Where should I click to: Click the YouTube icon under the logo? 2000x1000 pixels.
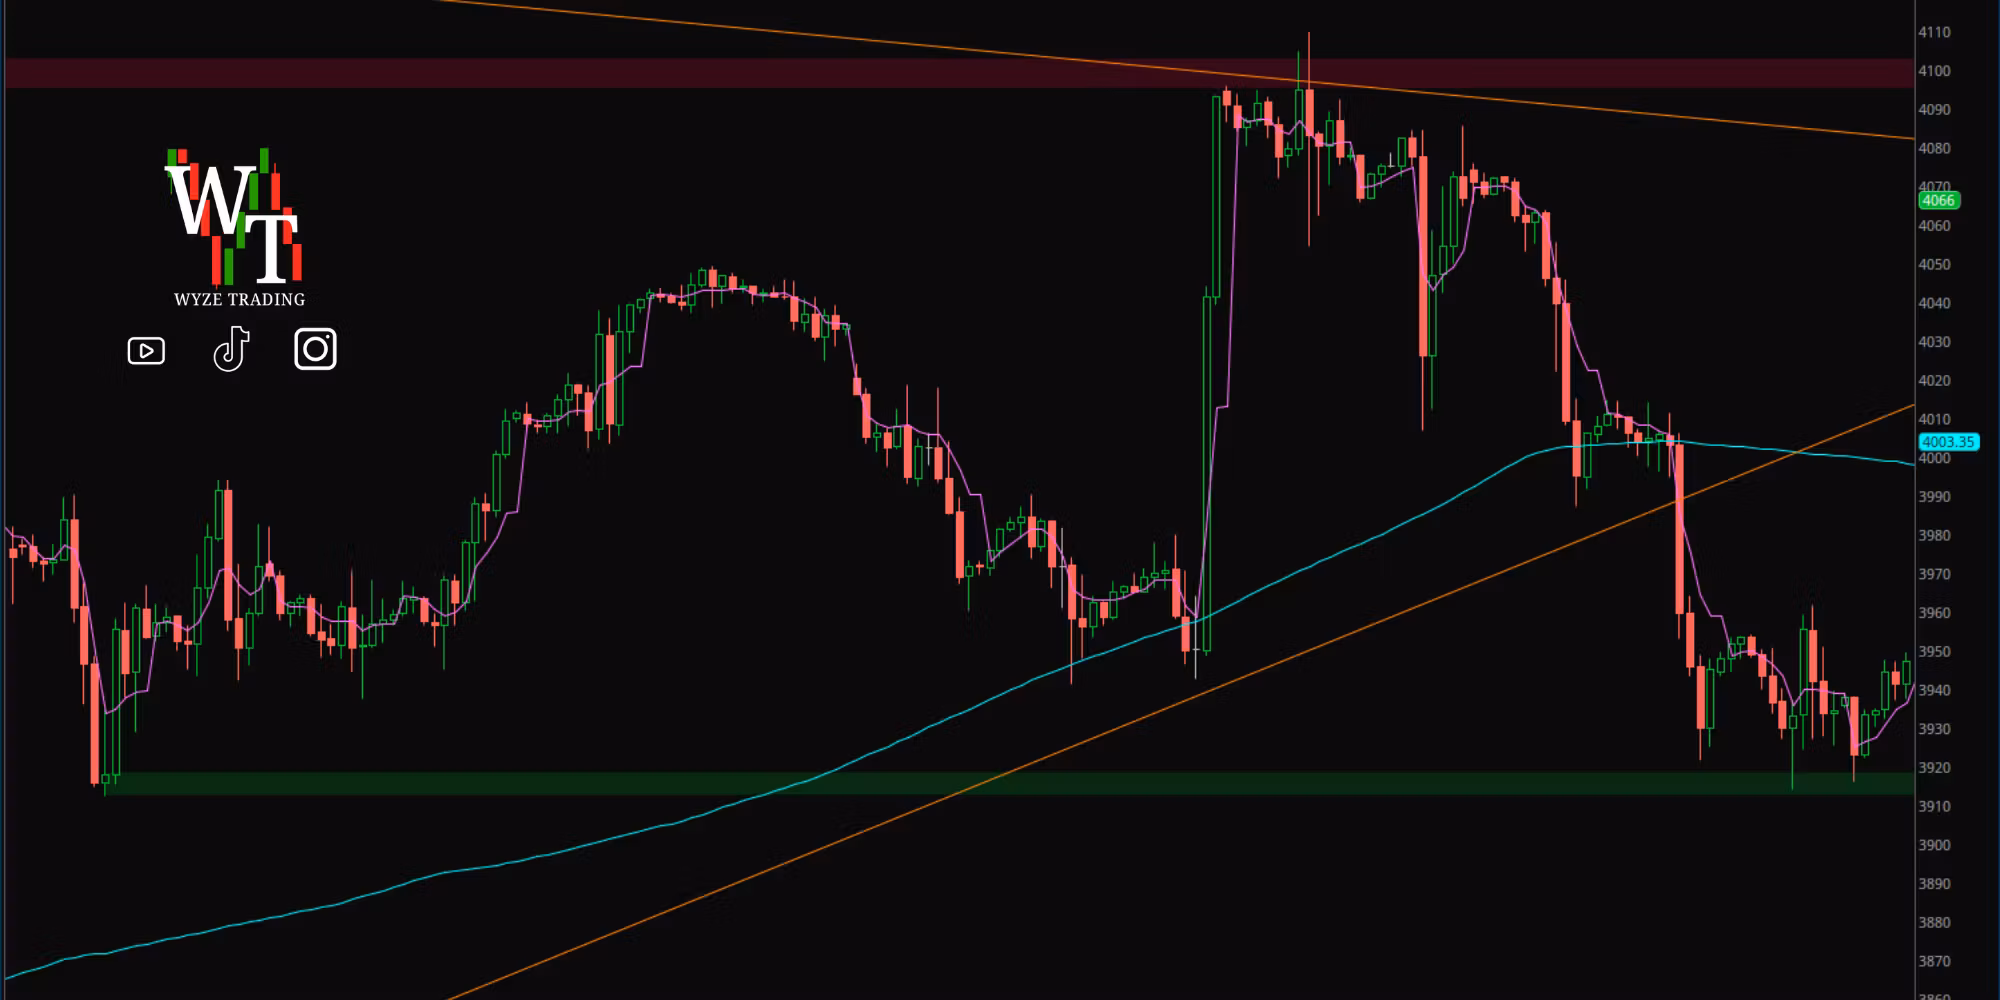(x=146, y=350)
